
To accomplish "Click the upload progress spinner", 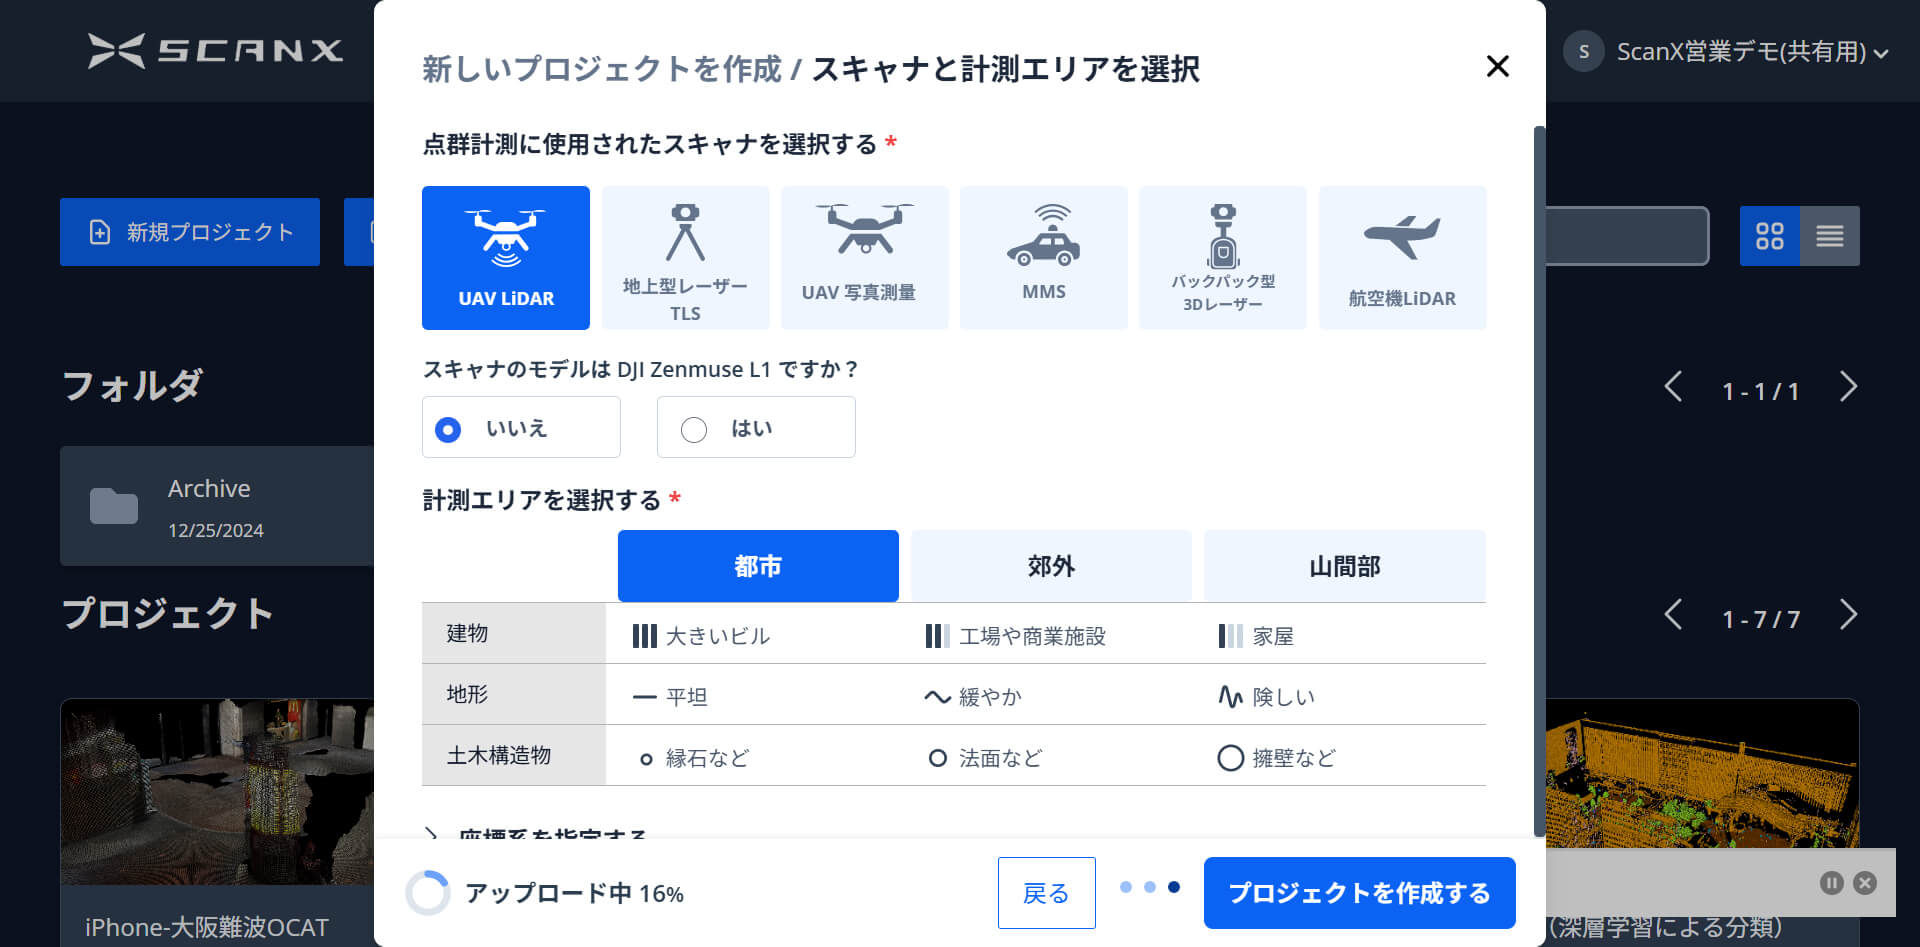I will point(428,893).
